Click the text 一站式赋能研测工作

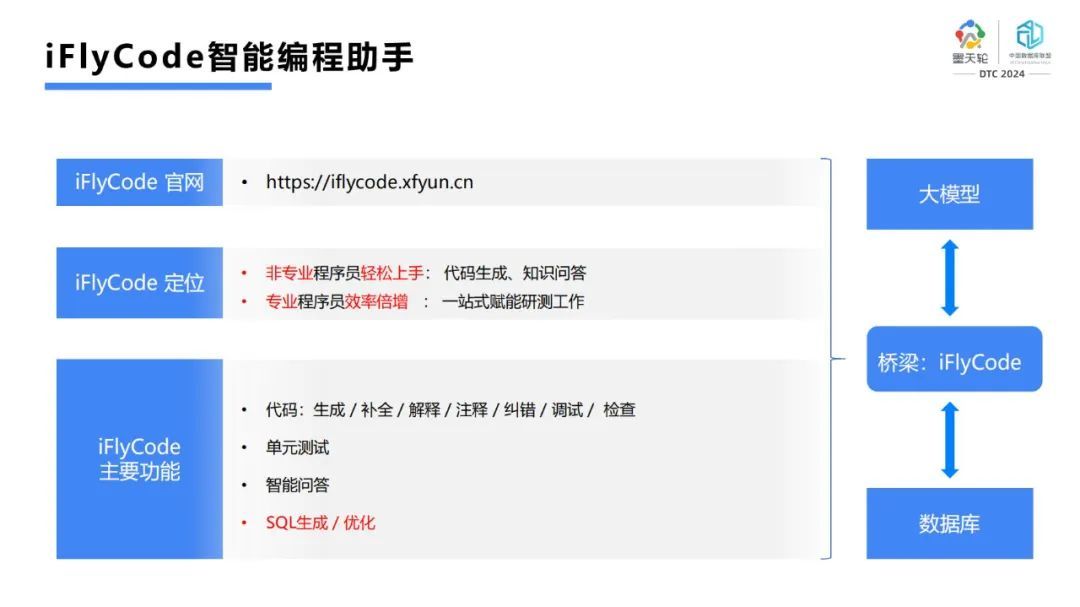point(512,301)
